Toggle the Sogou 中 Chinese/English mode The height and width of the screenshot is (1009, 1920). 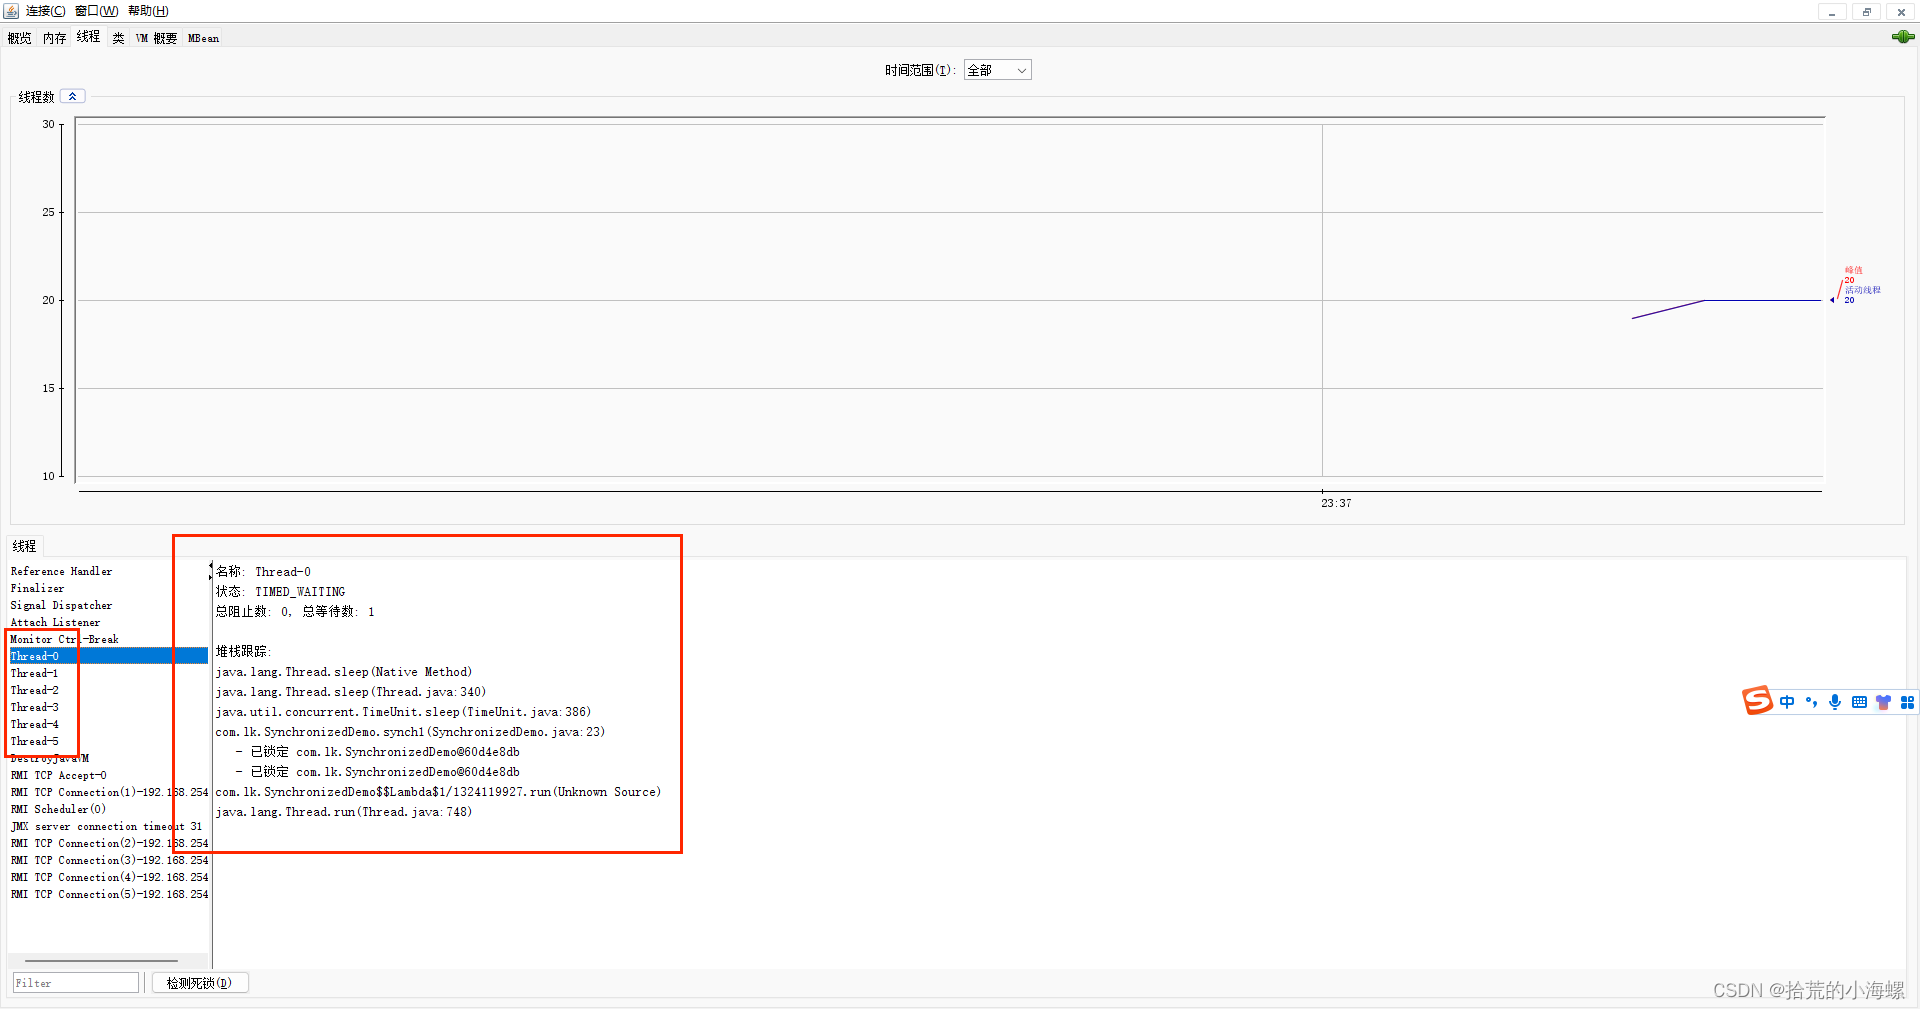(x=1787, y=702)
